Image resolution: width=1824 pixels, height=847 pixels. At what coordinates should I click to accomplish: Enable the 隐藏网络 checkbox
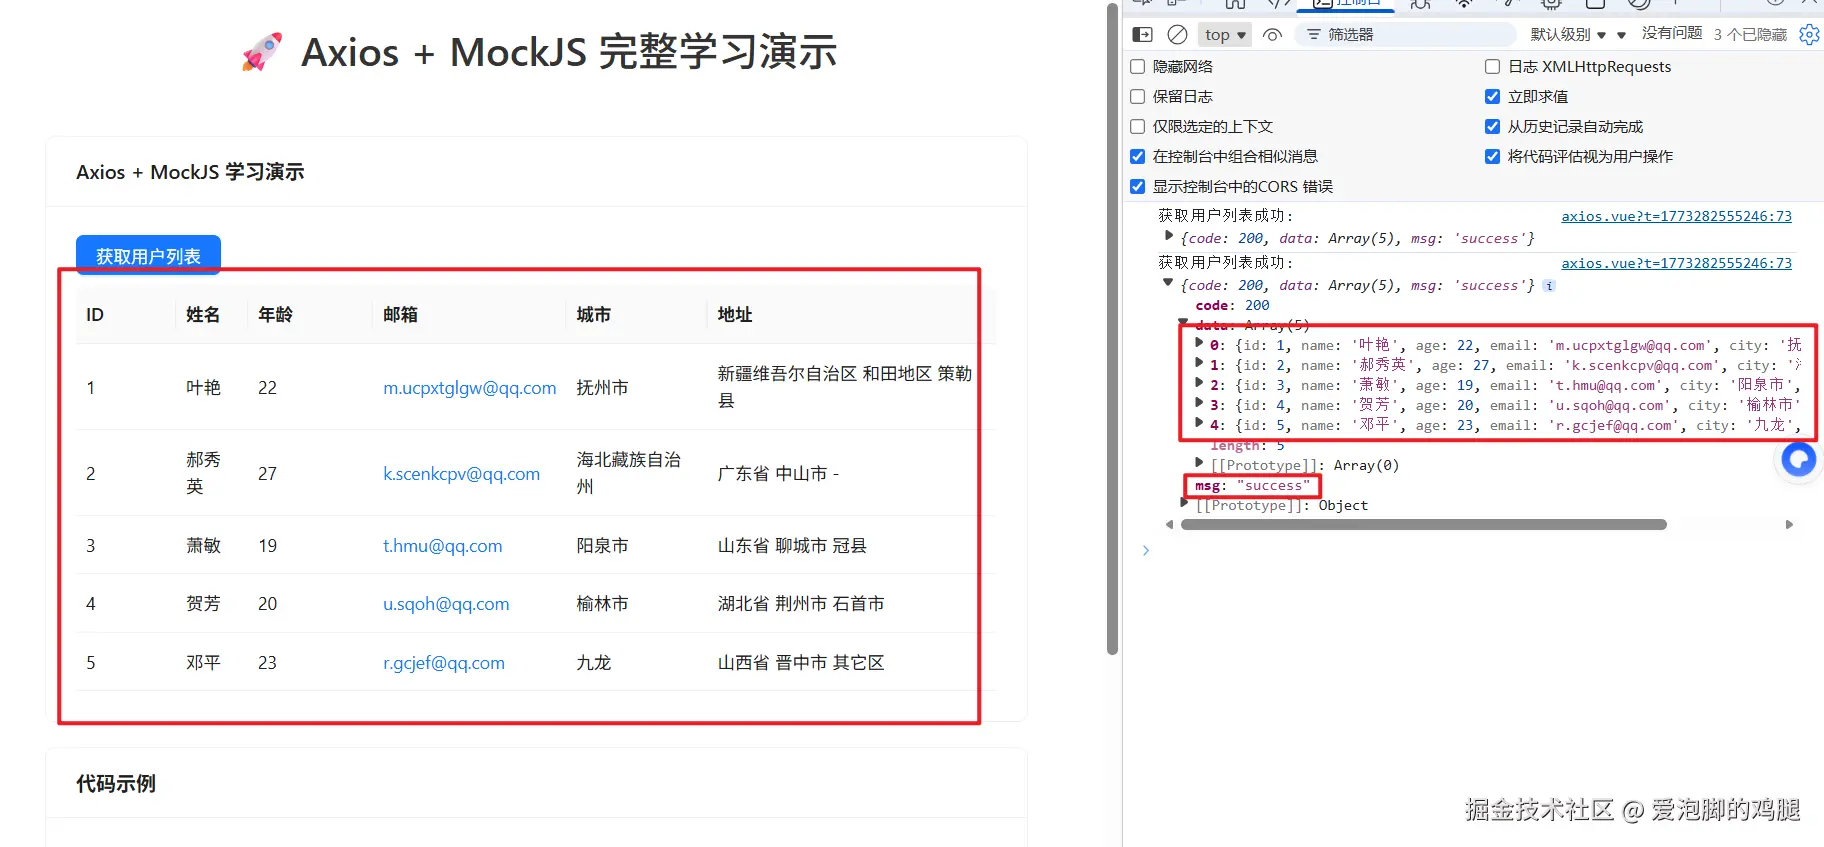pos(1137,67)
